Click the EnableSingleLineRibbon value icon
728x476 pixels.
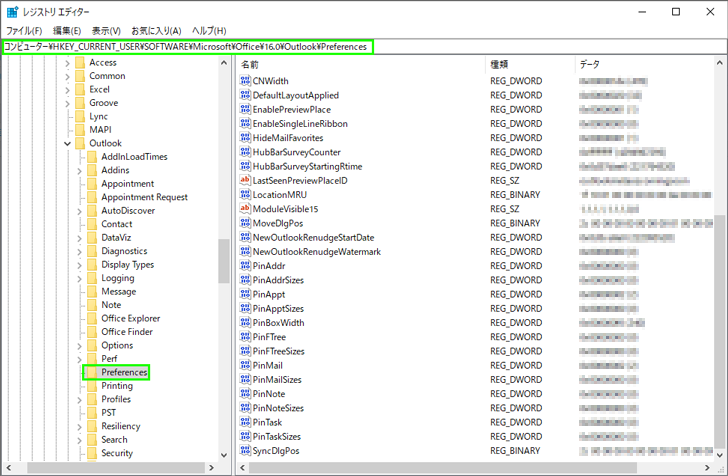point(245,123)
